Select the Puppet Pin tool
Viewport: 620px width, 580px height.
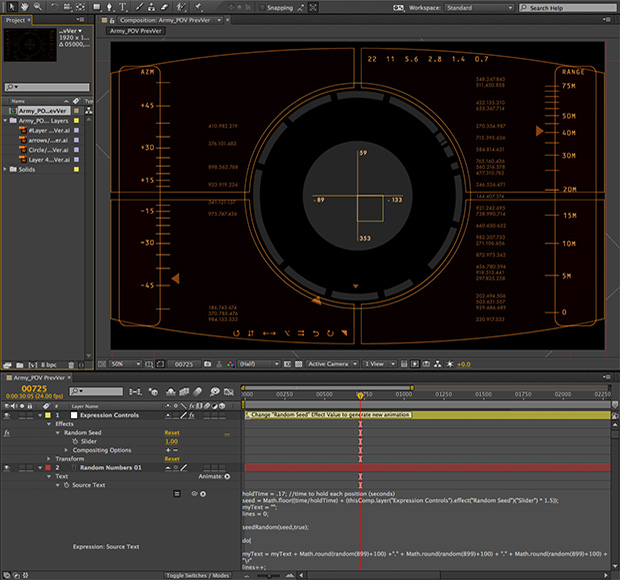(x=198, y=7)
